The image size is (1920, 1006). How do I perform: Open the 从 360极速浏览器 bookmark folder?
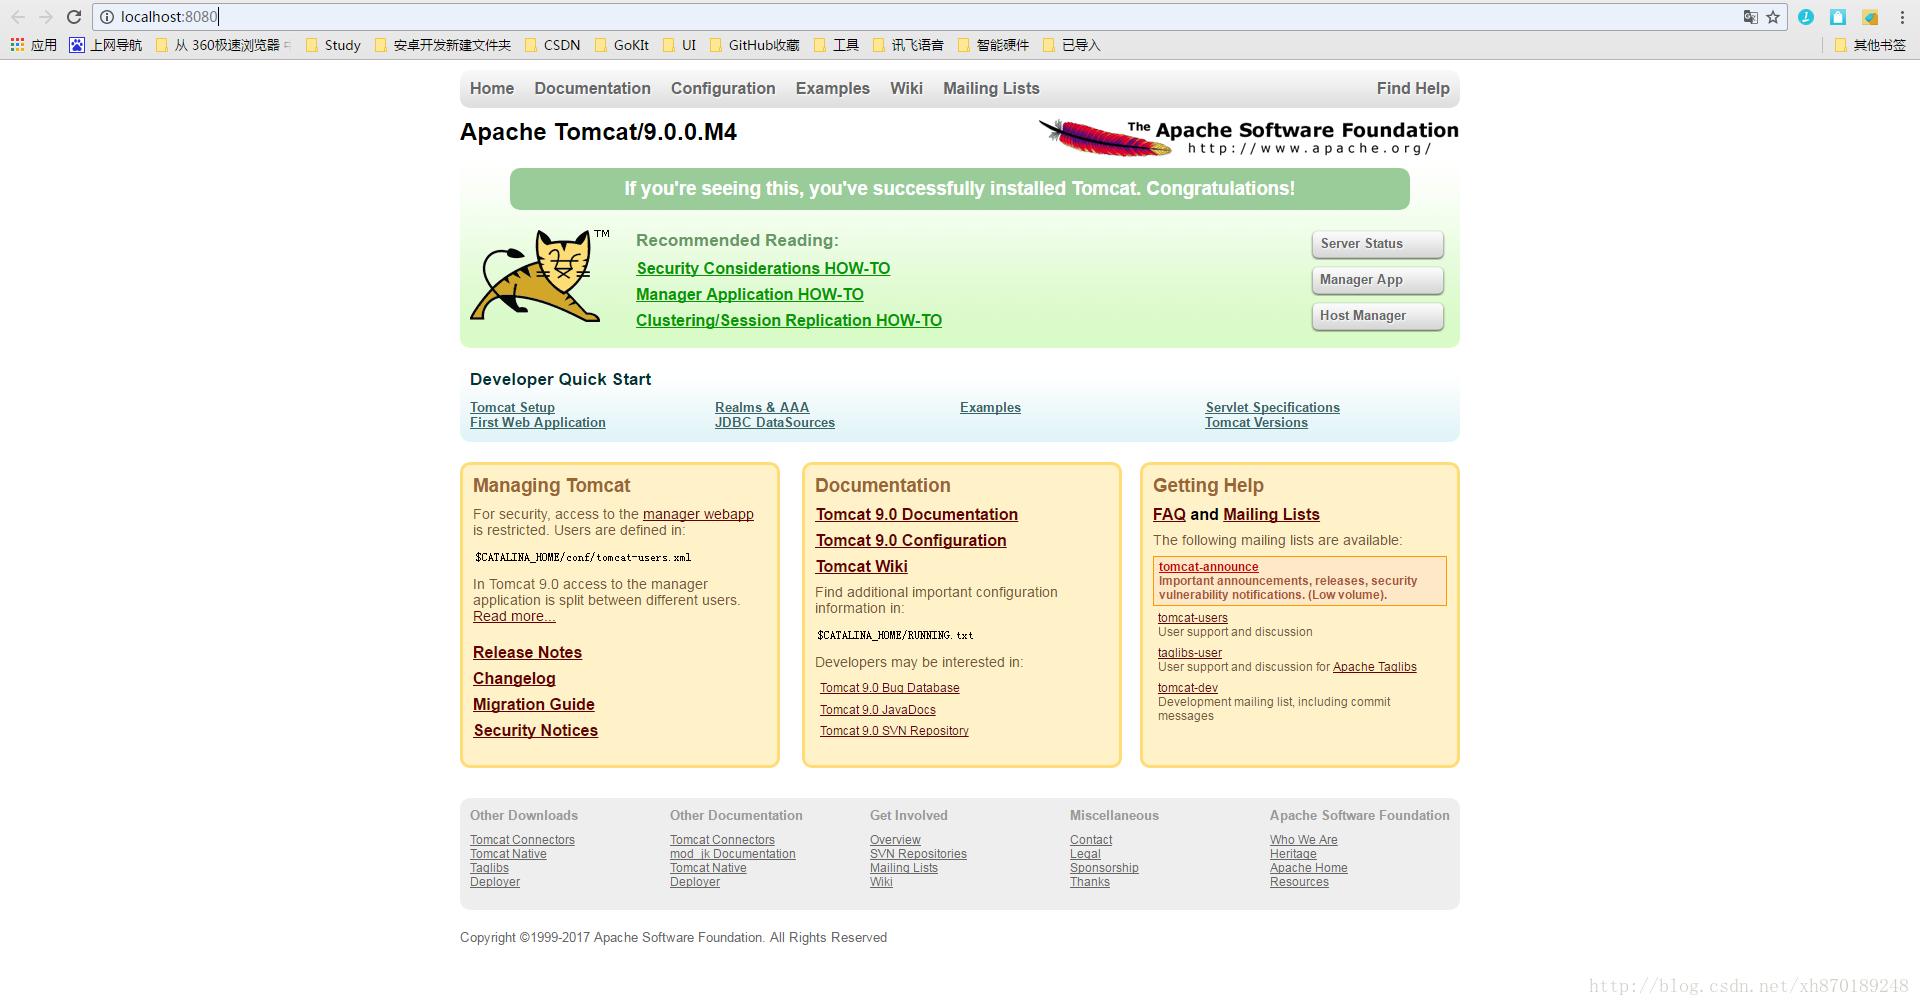pyautogui.click(x=223, y=45)
